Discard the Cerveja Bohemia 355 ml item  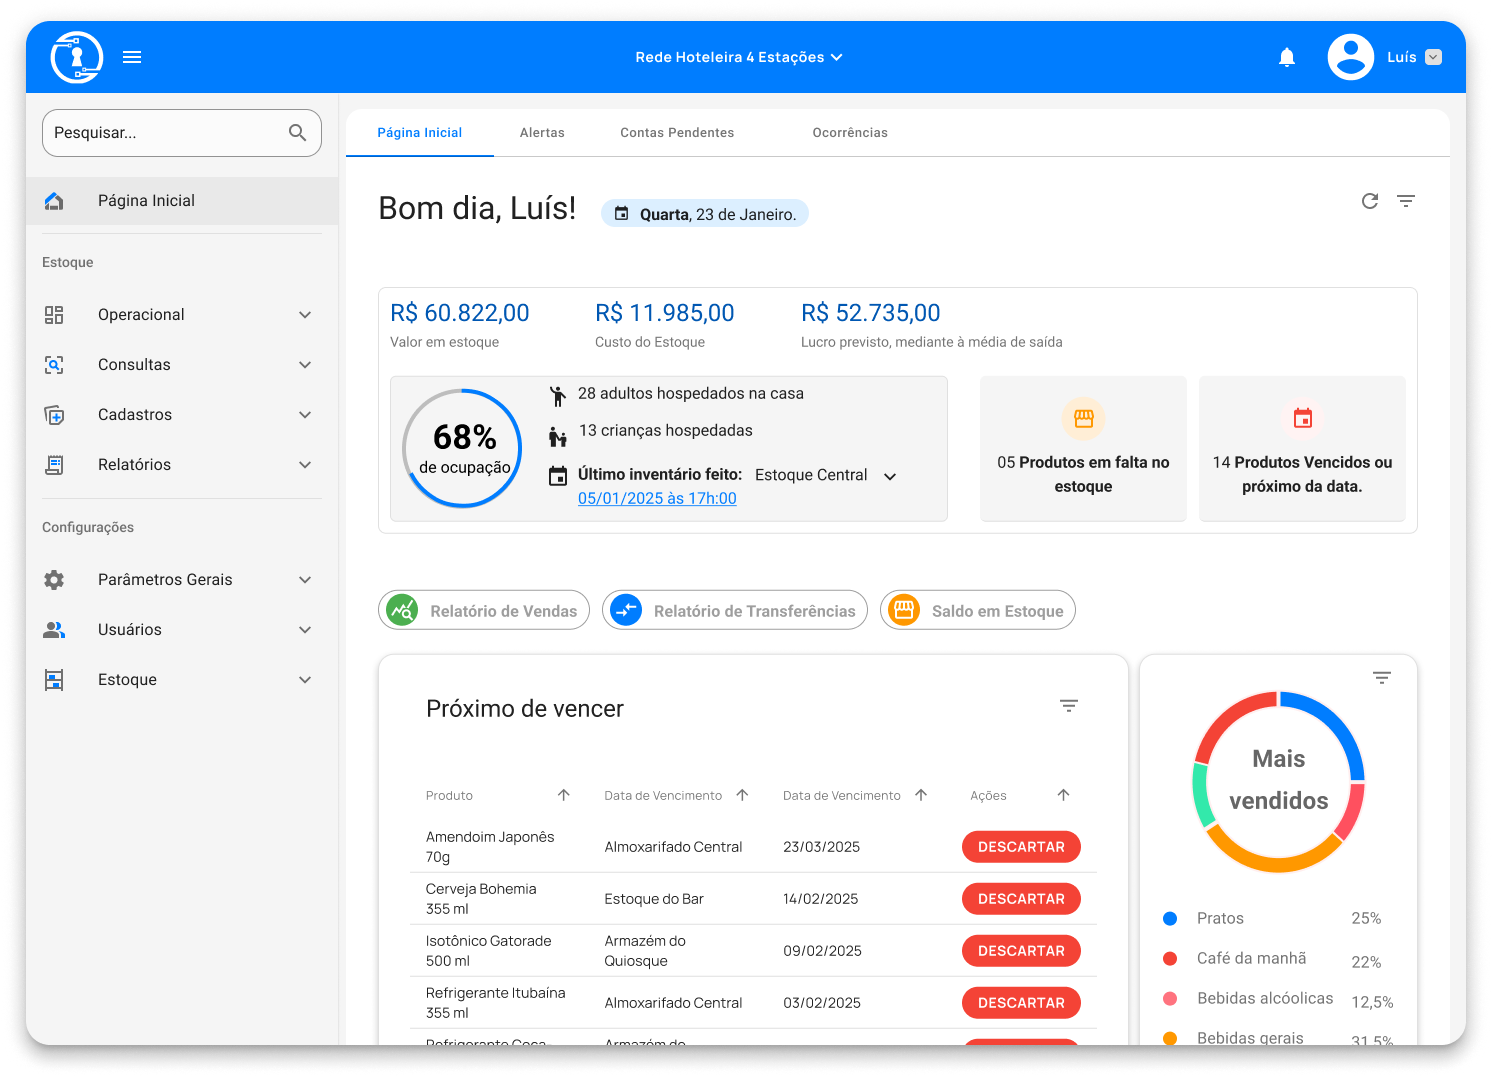[1021, 899]
